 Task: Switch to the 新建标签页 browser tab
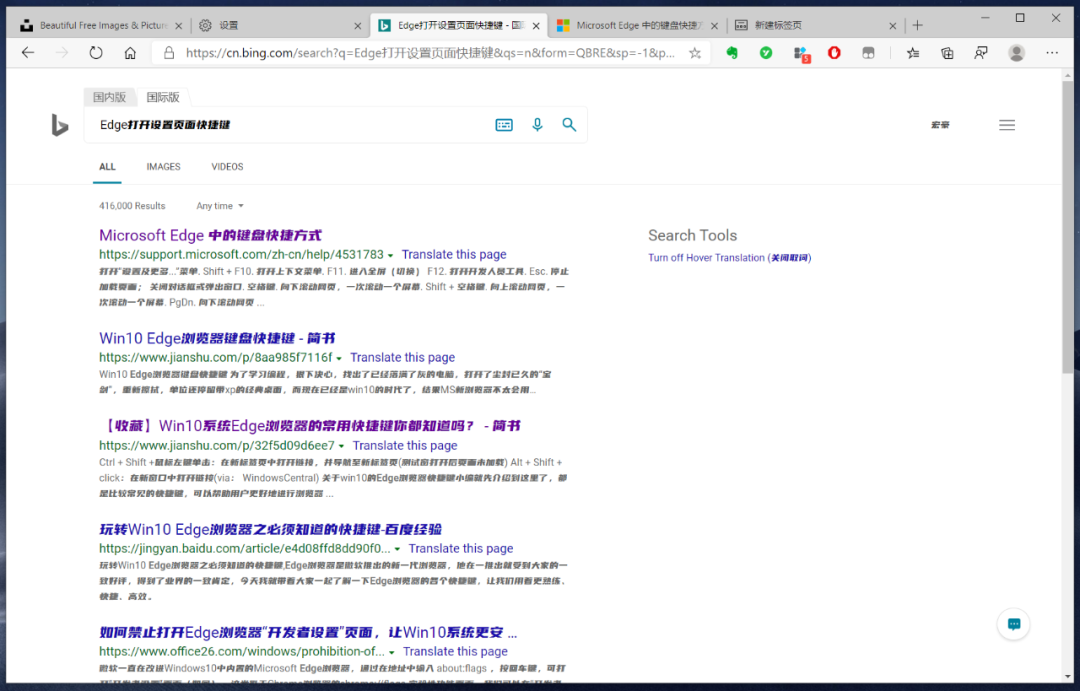(x=778, y=24)
